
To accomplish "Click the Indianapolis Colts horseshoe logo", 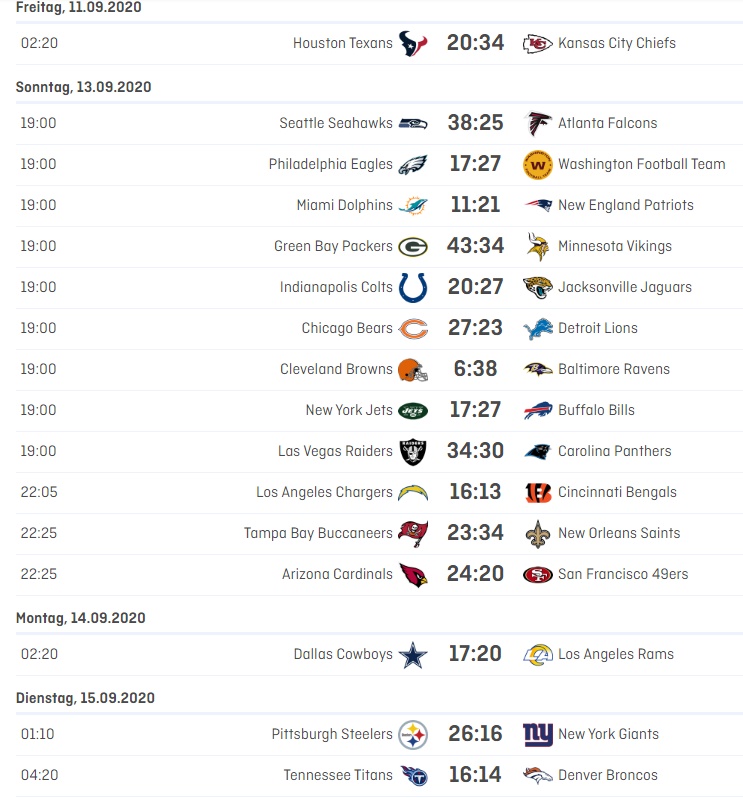I will 413,287.
